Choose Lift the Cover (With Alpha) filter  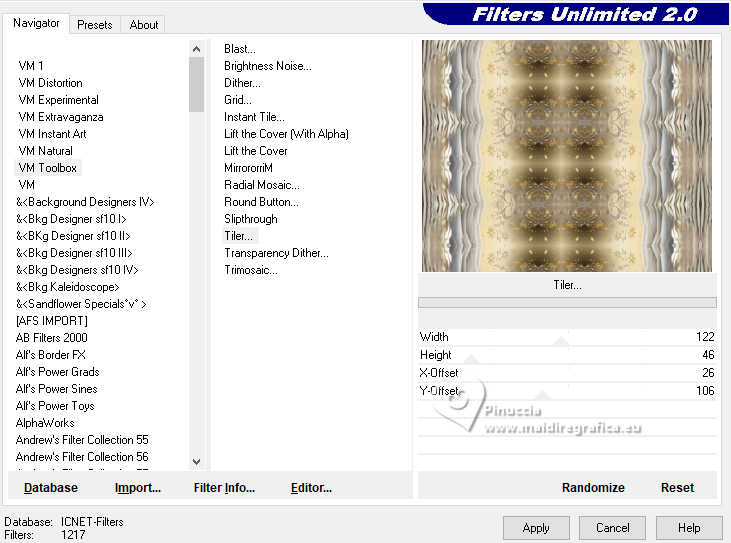click(x=286, y=134)
